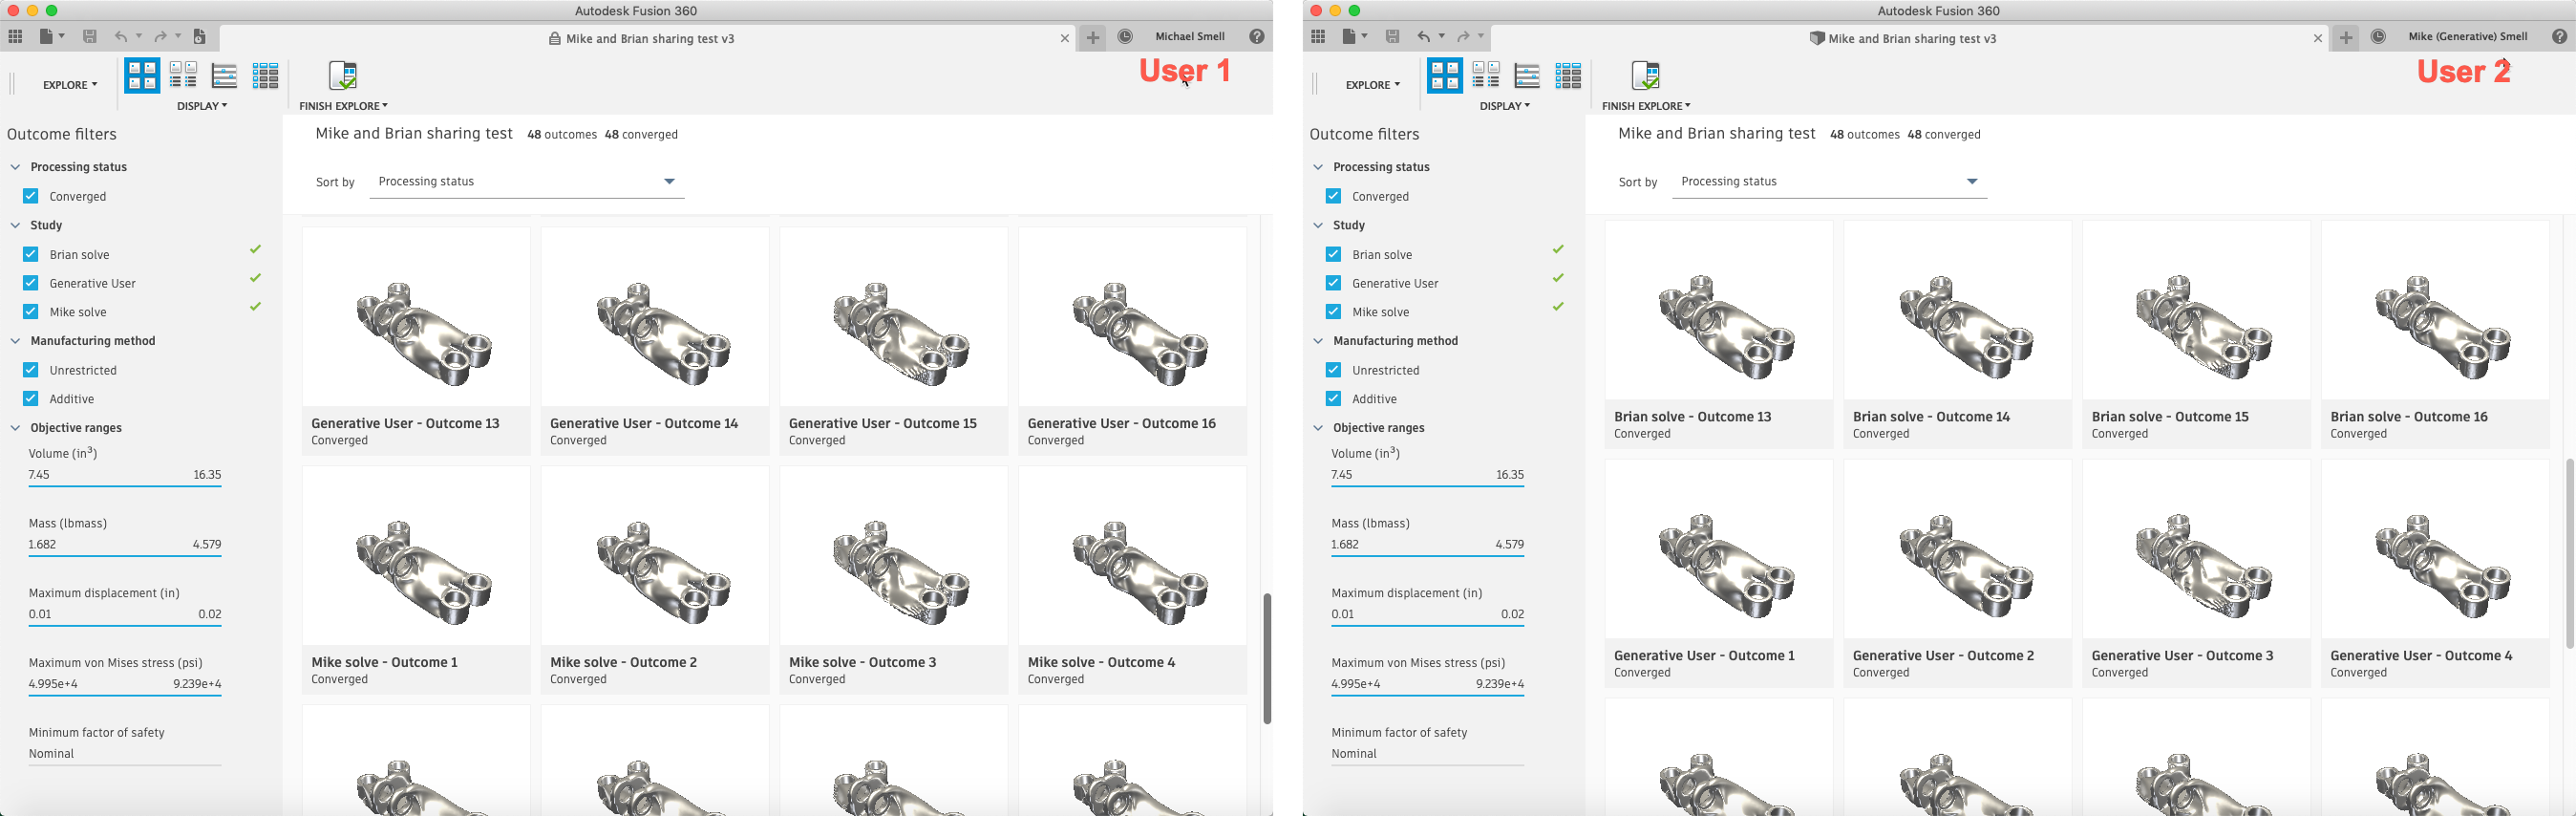This screenshot has height=816, width=2576.
Task: Open data panel grid icon in User 1 window
Action: pos(15,37)
